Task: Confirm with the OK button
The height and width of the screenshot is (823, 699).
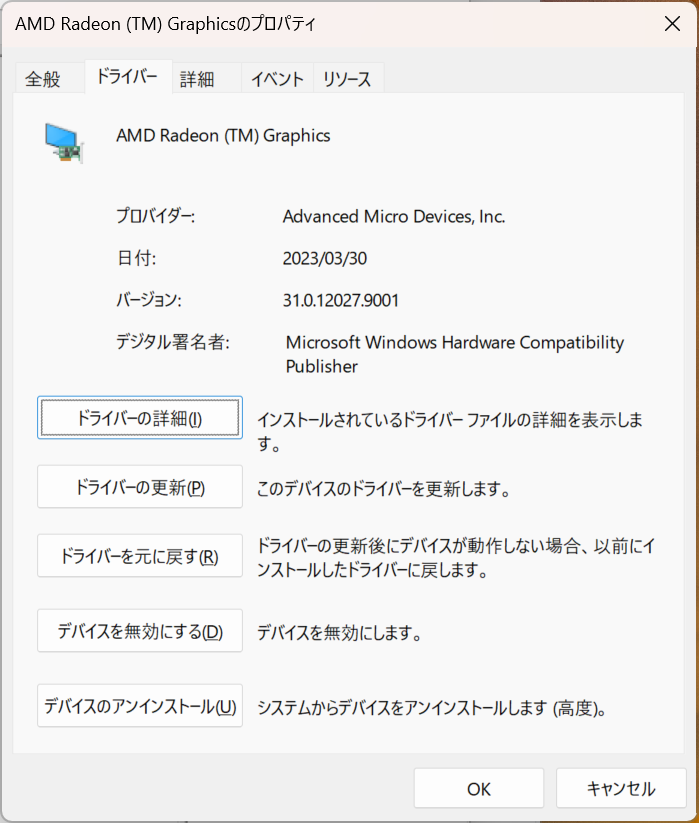Action: click(479, 789)
